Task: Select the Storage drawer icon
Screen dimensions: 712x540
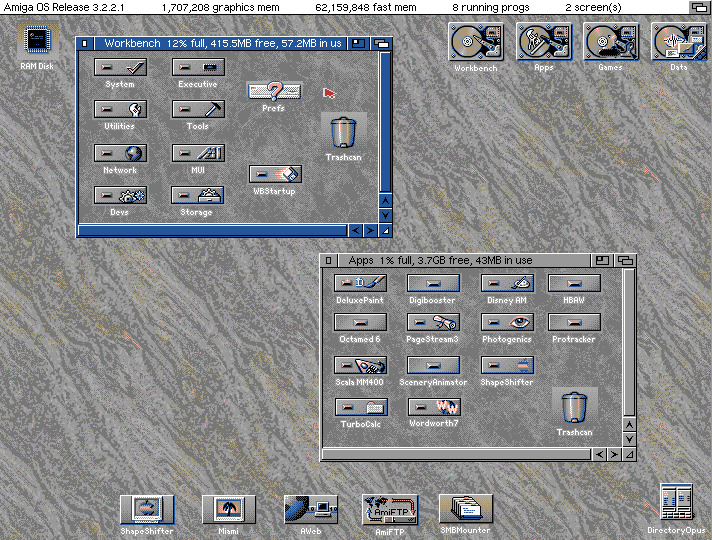Action: click(x=198, y=195)
